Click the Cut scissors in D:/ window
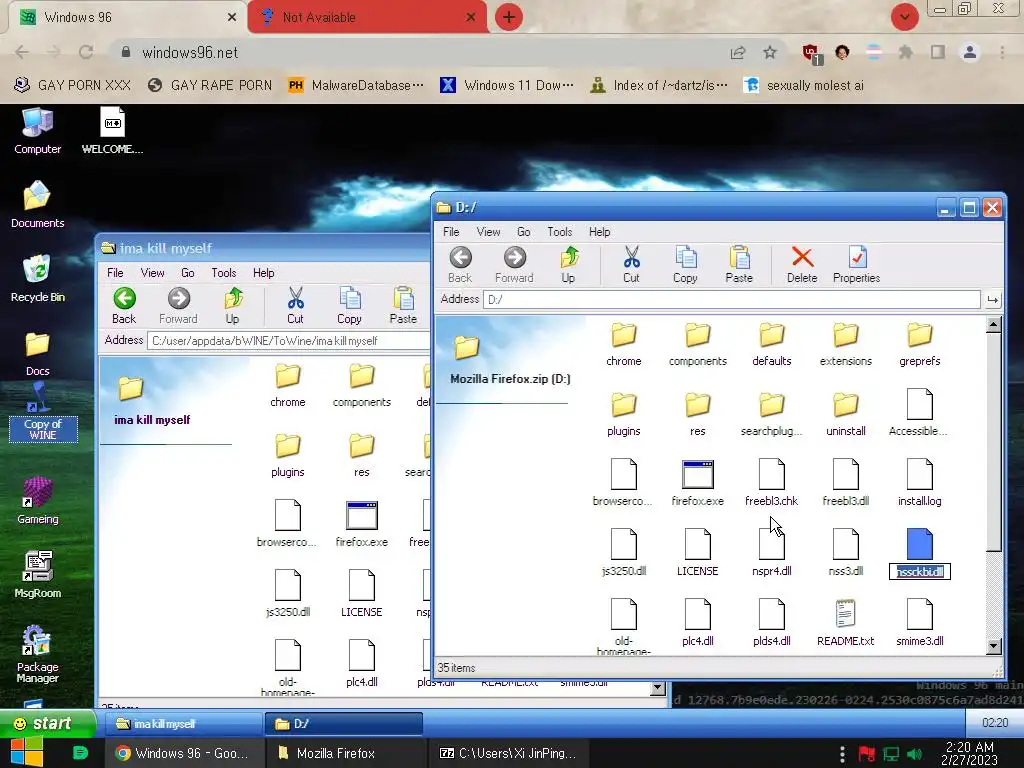 tap(631, 264)
